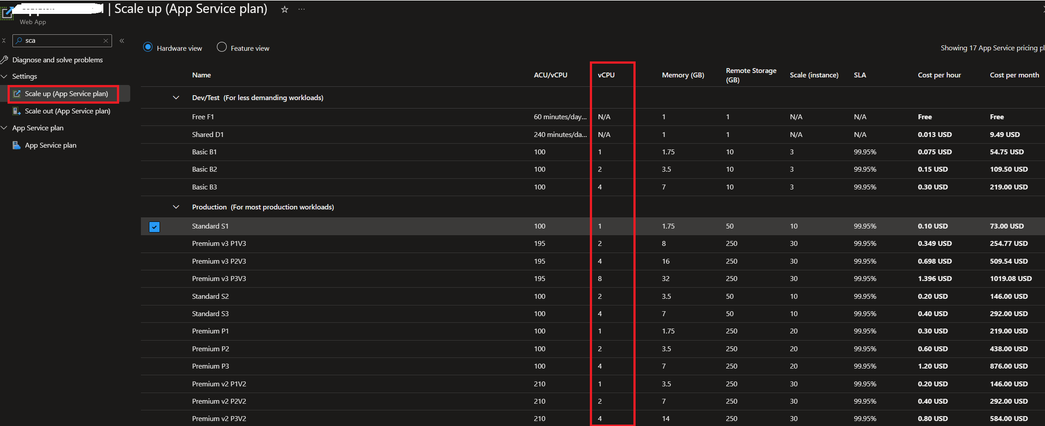Sort by the vCPU column header

point(606,75)
